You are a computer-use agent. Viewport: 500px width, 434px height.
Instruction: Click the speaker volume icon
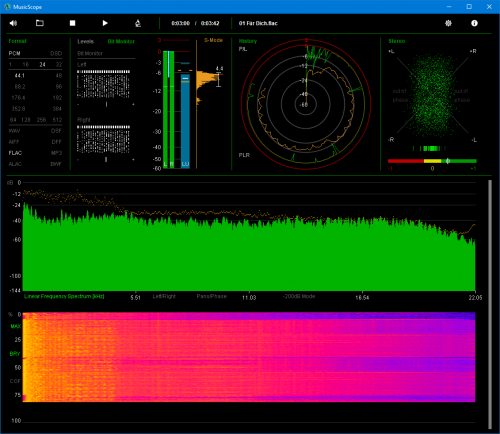click(x=13, y=23)
